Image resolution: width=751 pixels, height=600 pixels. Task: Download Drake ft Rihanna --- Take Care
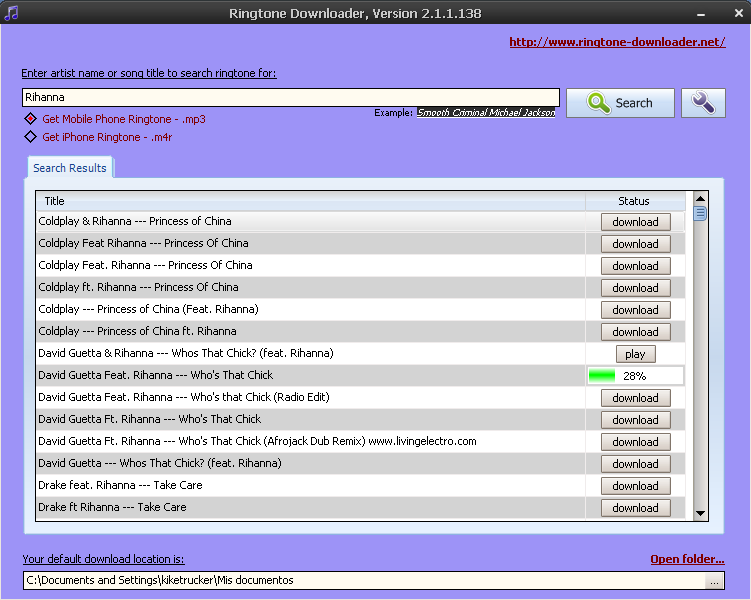pos(636,508)
